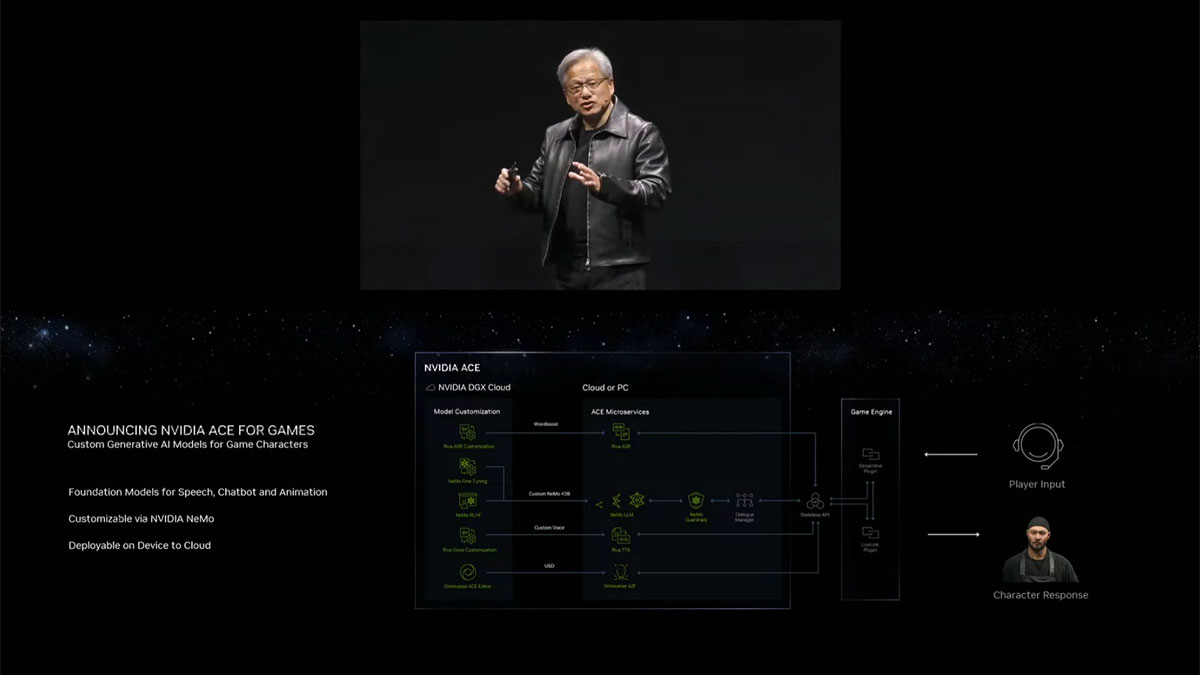Select the 'NVIDIA DGX Cloud' label
Viewport: 1200px width, 675px height.
click(x=476, y=387)
